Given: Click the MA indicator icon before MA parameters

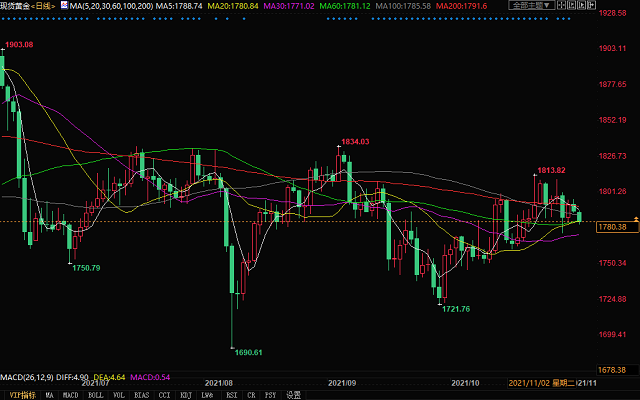Looking at the screenshot, I should (65, 6).
